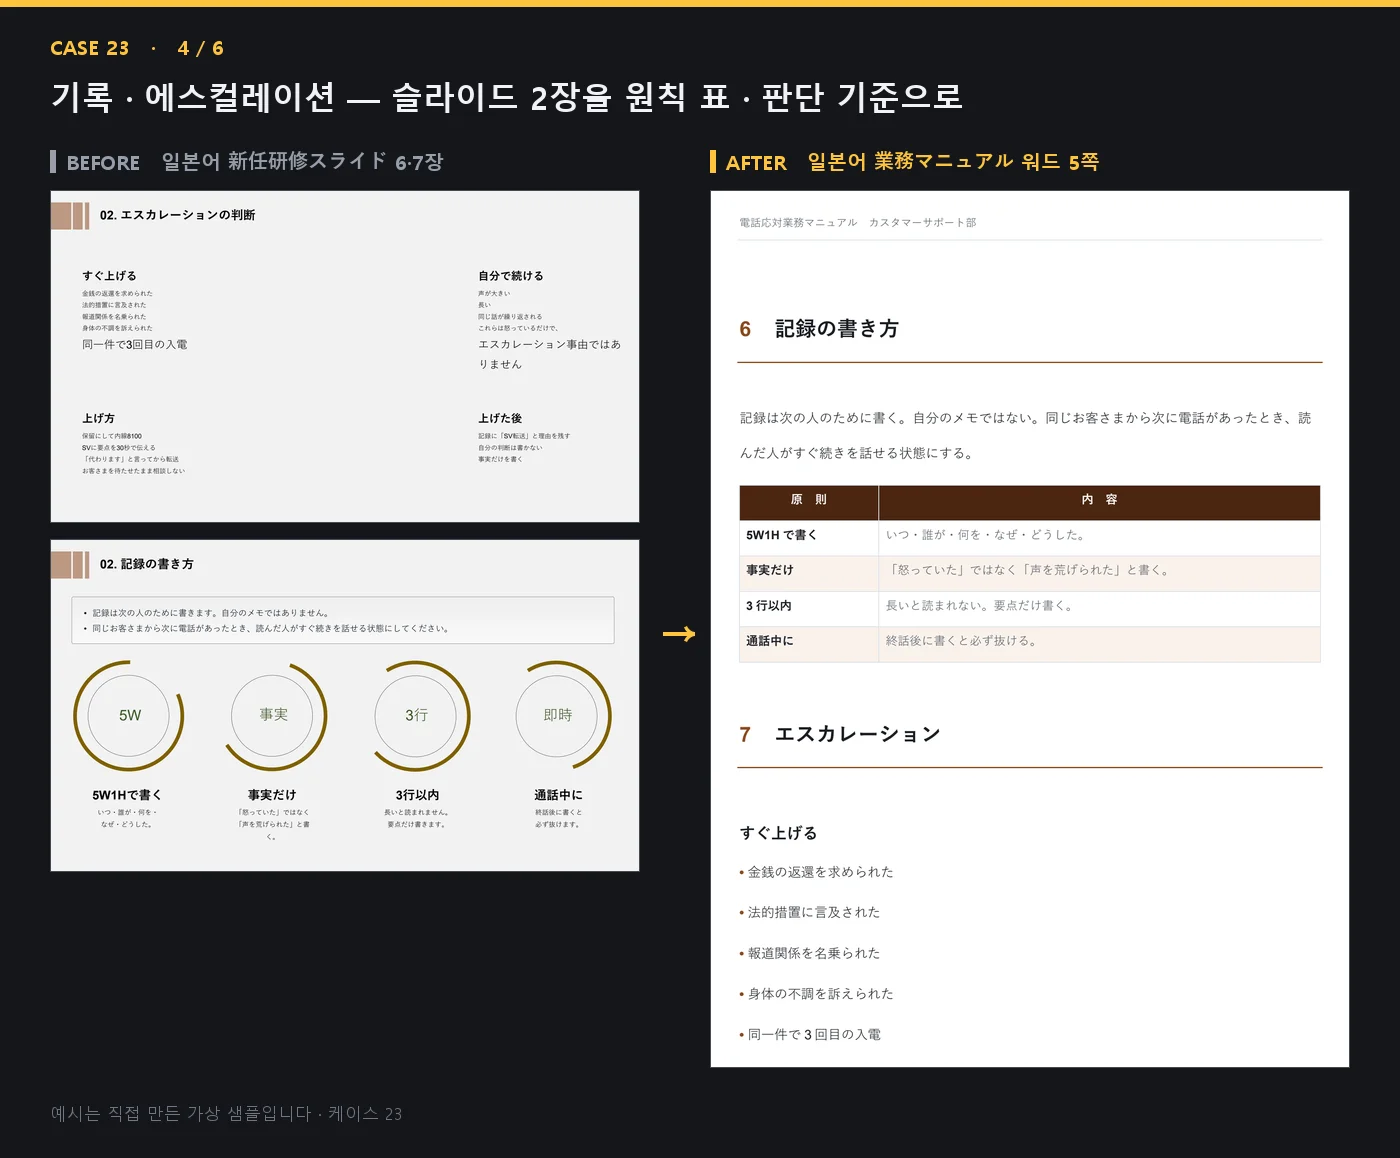Select the CASE 23 label at top
This screenshot has width=1400, height=1158.
[90, 48]
